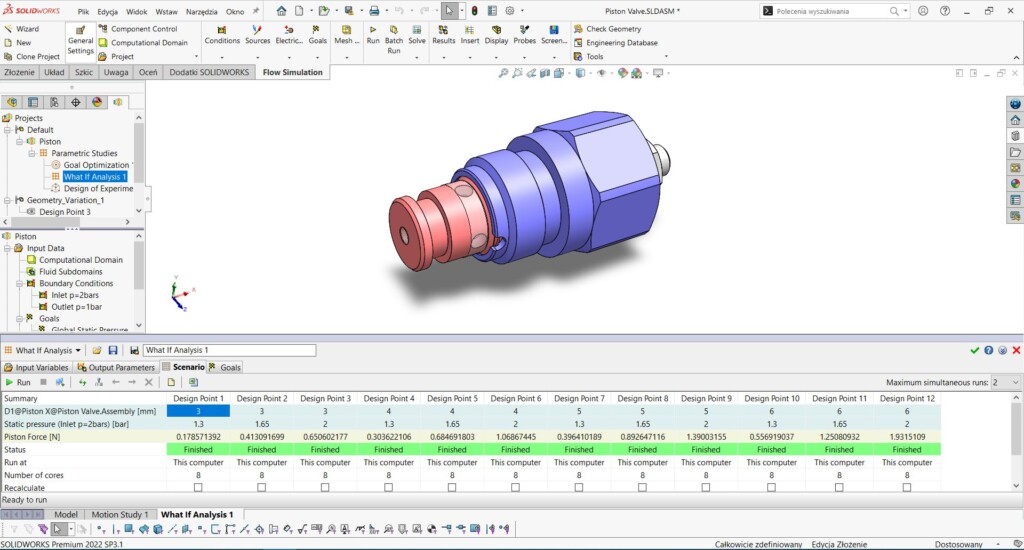This screenshot has height=550, width=1024.
Task: Click the green checkmark to accept study
Action: (x=975, y=351)
